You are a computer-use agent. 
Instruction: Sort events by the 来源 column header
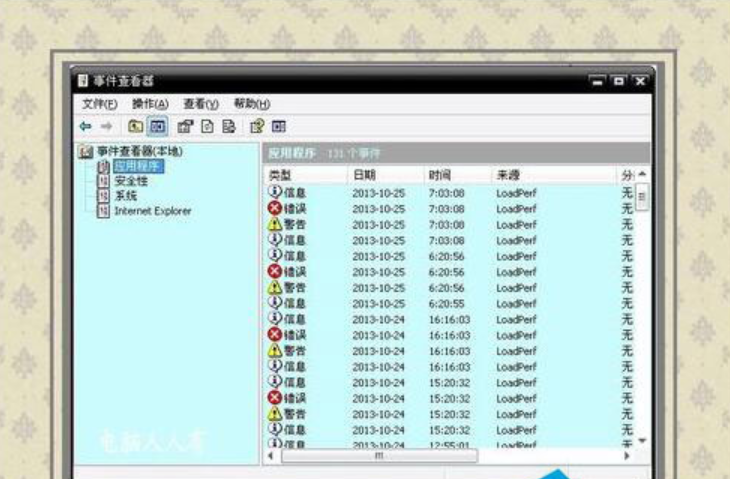(508, 175)
